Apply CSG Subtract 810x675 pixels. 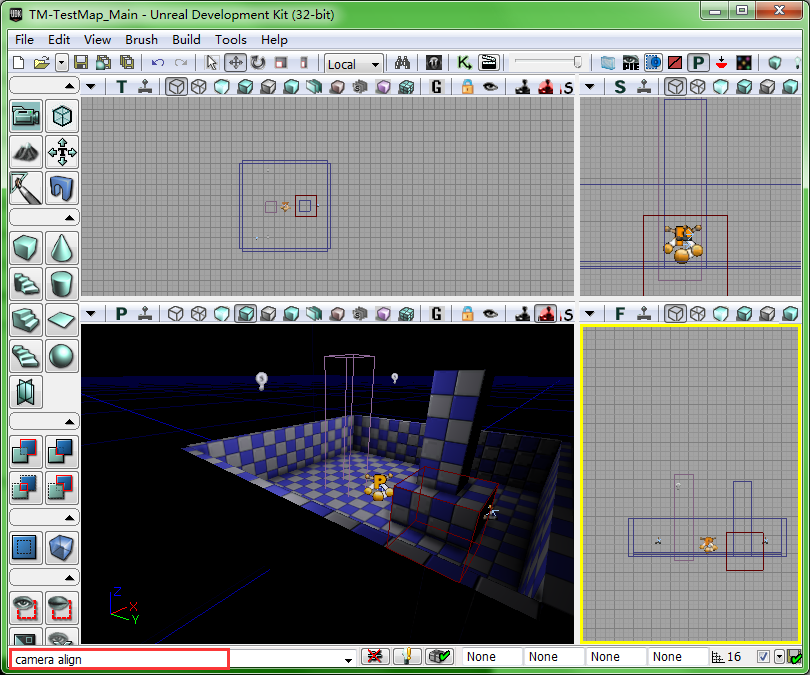click(x=62, y=452)
